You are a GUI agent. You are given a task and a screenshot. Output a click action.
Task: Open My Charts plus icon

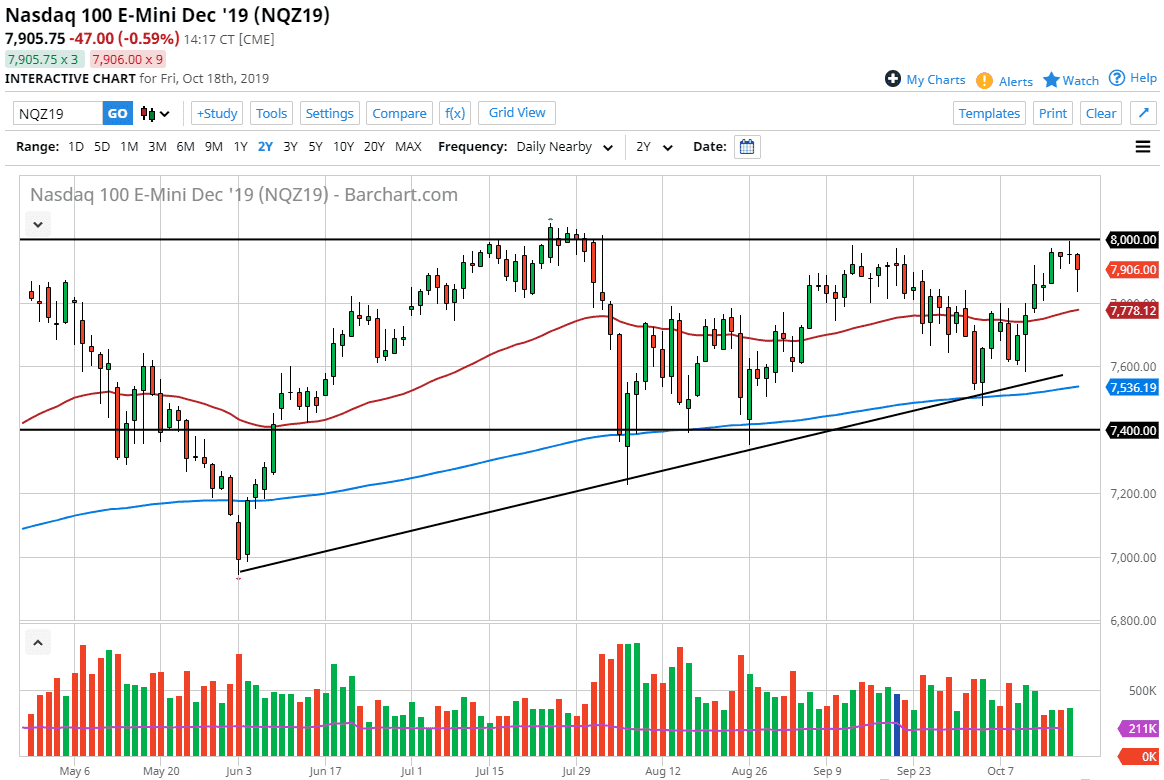[x=893, y=79]
